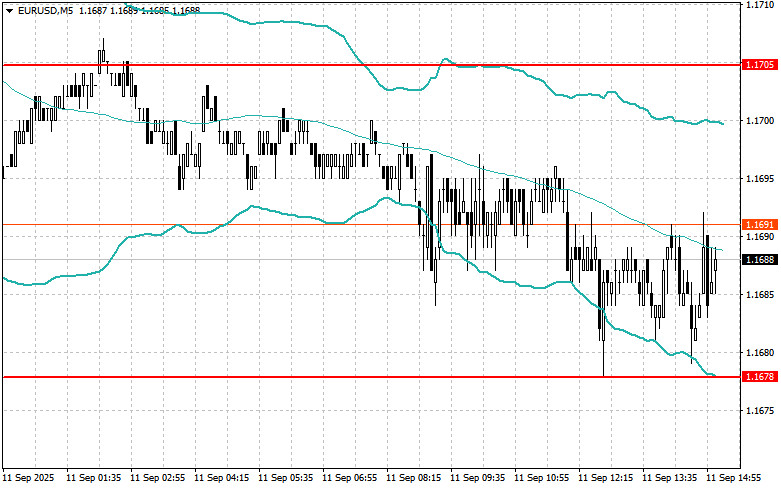Click the 1.1695 price scale label
The height and width of the screenshot is (489, 781).
760,179
